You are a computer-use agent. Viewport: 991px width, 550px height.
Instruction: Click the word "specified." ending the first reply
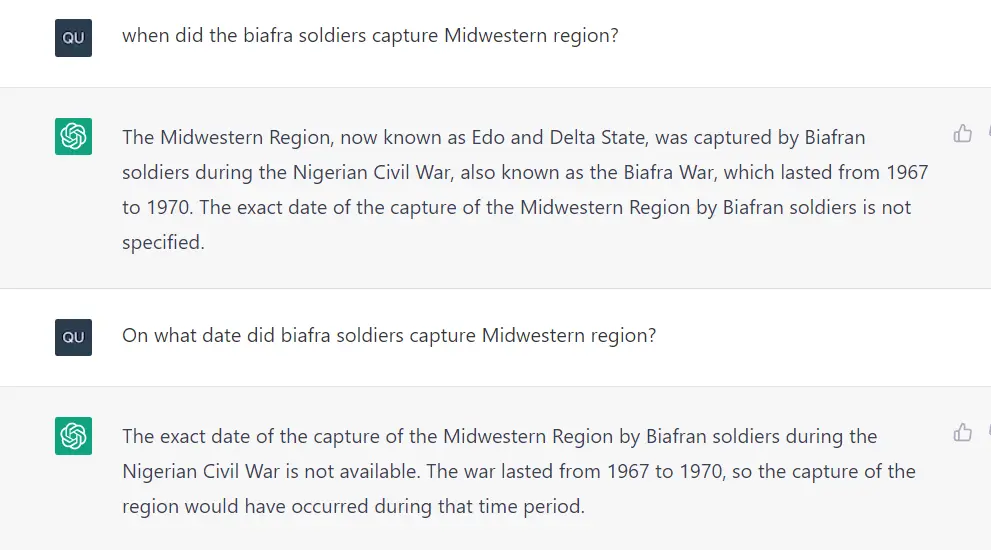click(163, 242)
